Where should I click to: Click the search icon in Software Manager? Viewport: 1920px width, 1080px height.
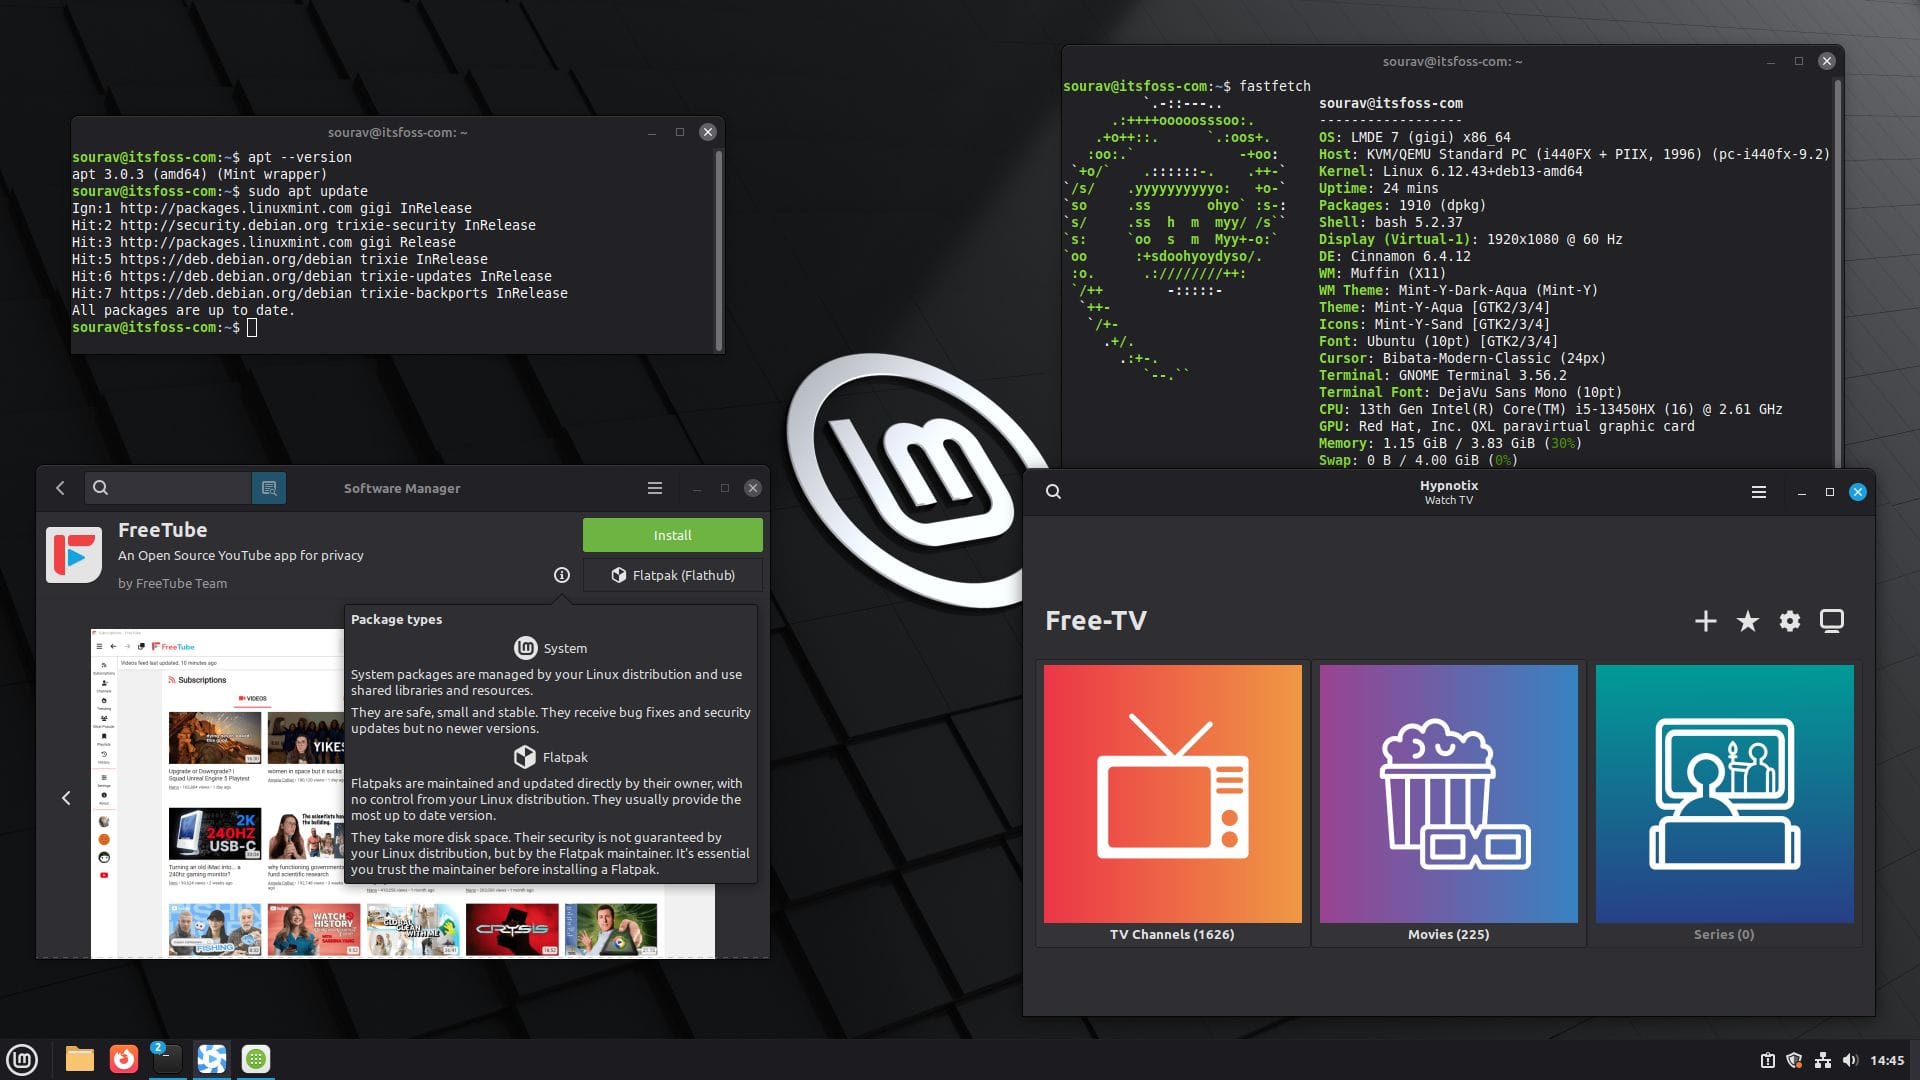pos(100,488)
